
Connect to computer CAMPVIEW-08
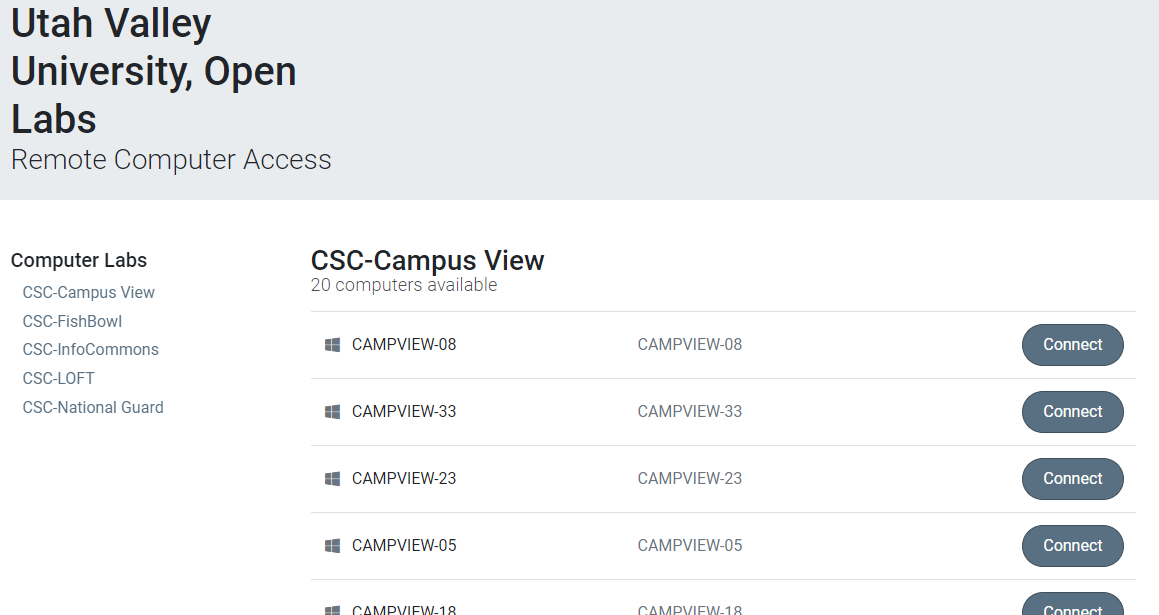click(x=1073, y=345)
